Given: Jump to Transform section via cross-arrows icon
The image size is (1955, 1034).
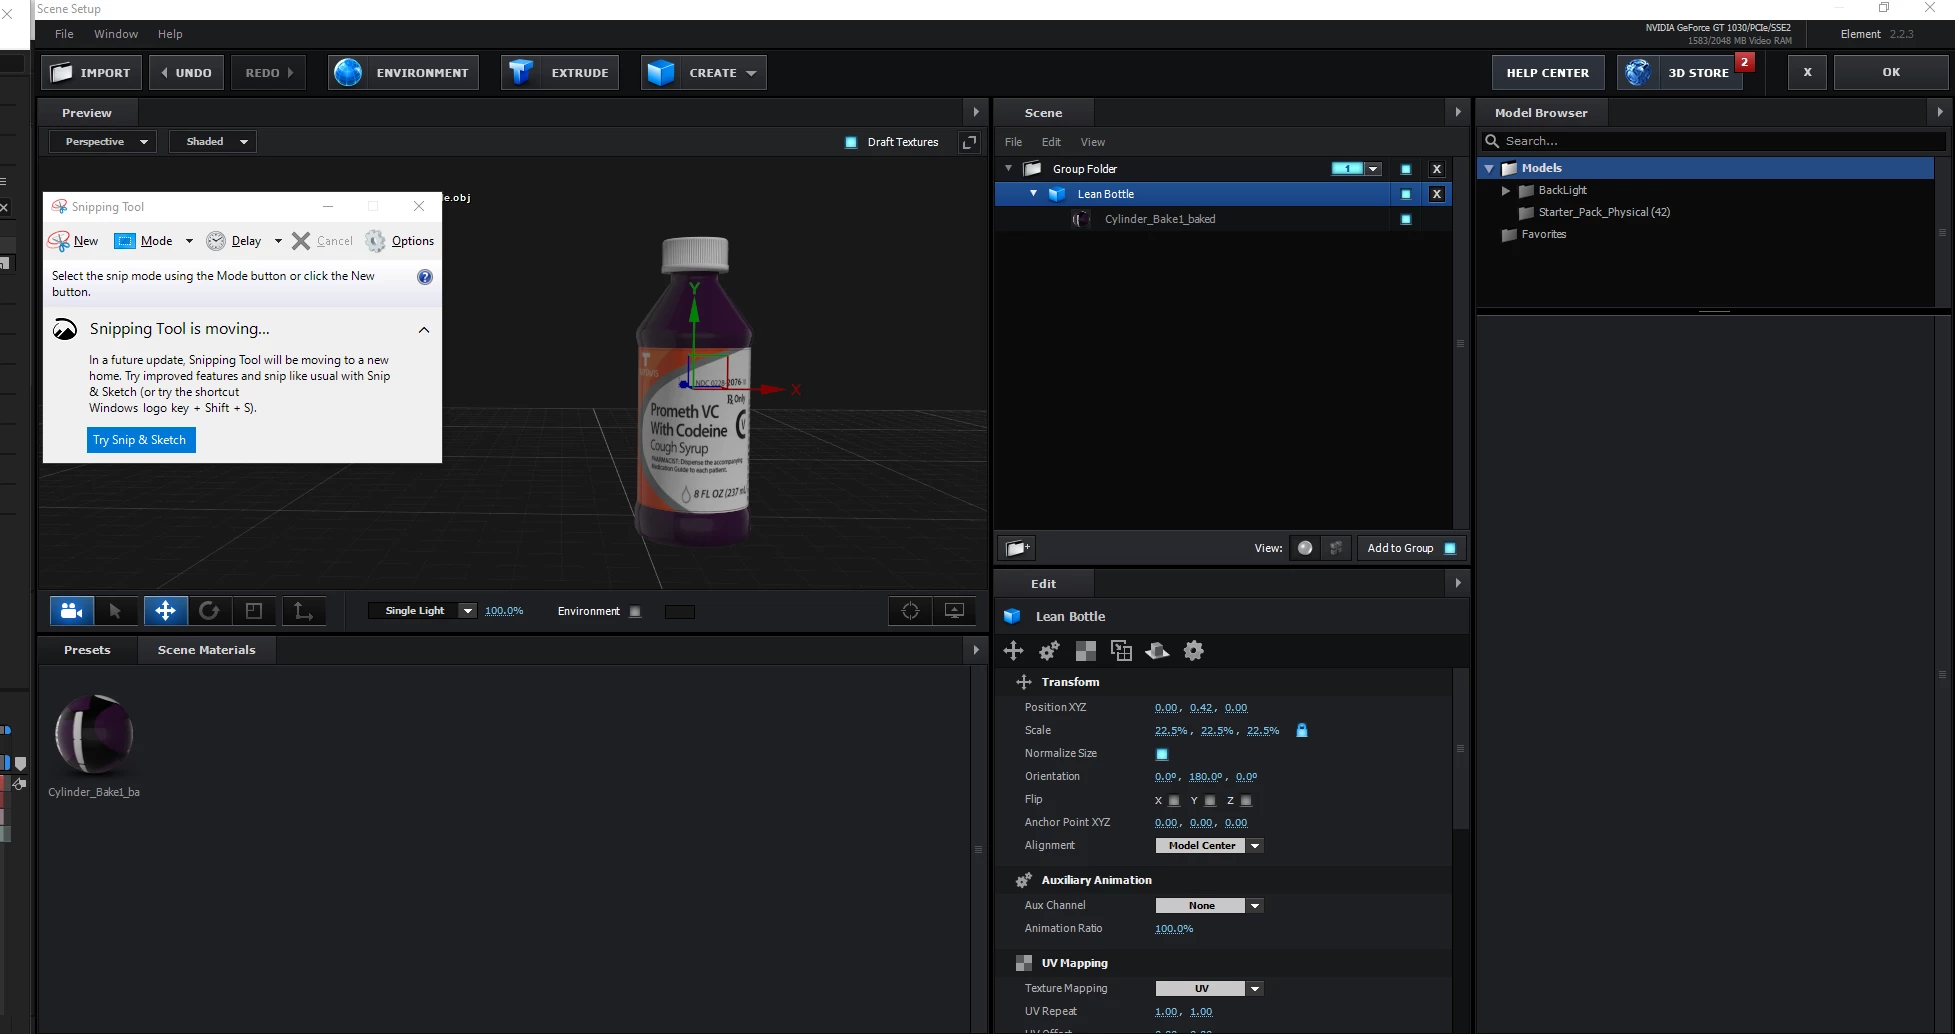Looking at the screenshot, I should [1013, 651].
